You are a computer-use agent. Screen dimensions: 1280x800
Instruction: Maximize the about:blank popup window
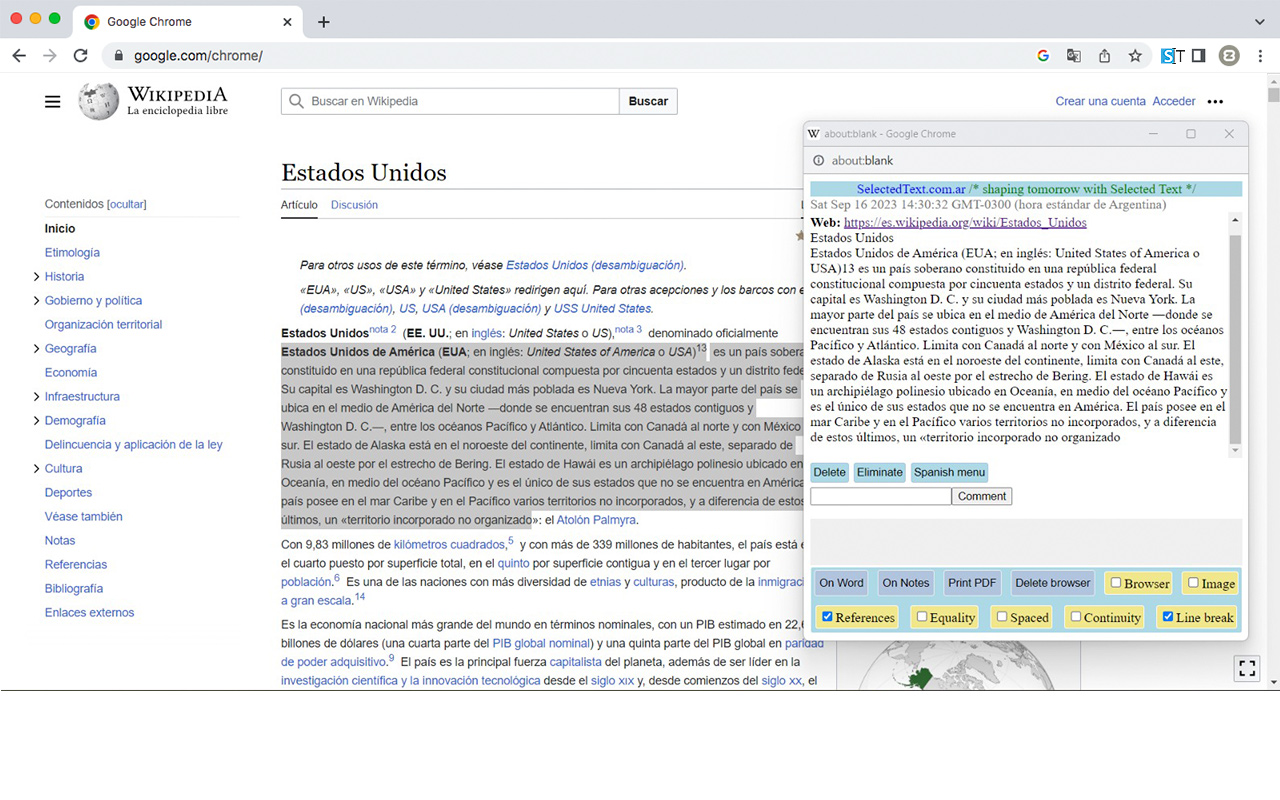tap(1191, 134)
